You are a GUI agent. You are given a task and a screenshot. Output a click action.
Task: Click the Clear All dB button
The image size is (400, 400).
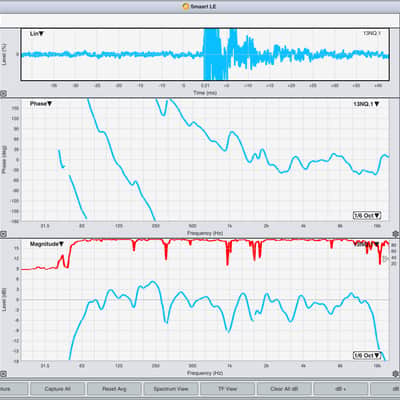(x=284, y=389)
